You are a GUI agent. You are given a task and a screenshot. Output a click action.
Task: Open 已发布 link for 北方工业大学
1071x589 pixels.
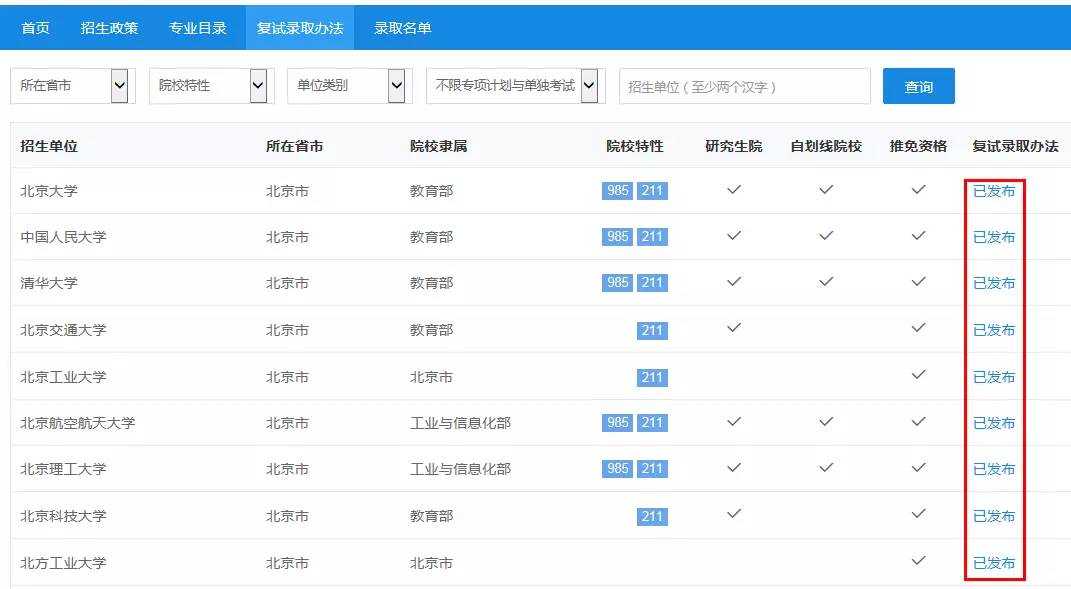(994, 563)
